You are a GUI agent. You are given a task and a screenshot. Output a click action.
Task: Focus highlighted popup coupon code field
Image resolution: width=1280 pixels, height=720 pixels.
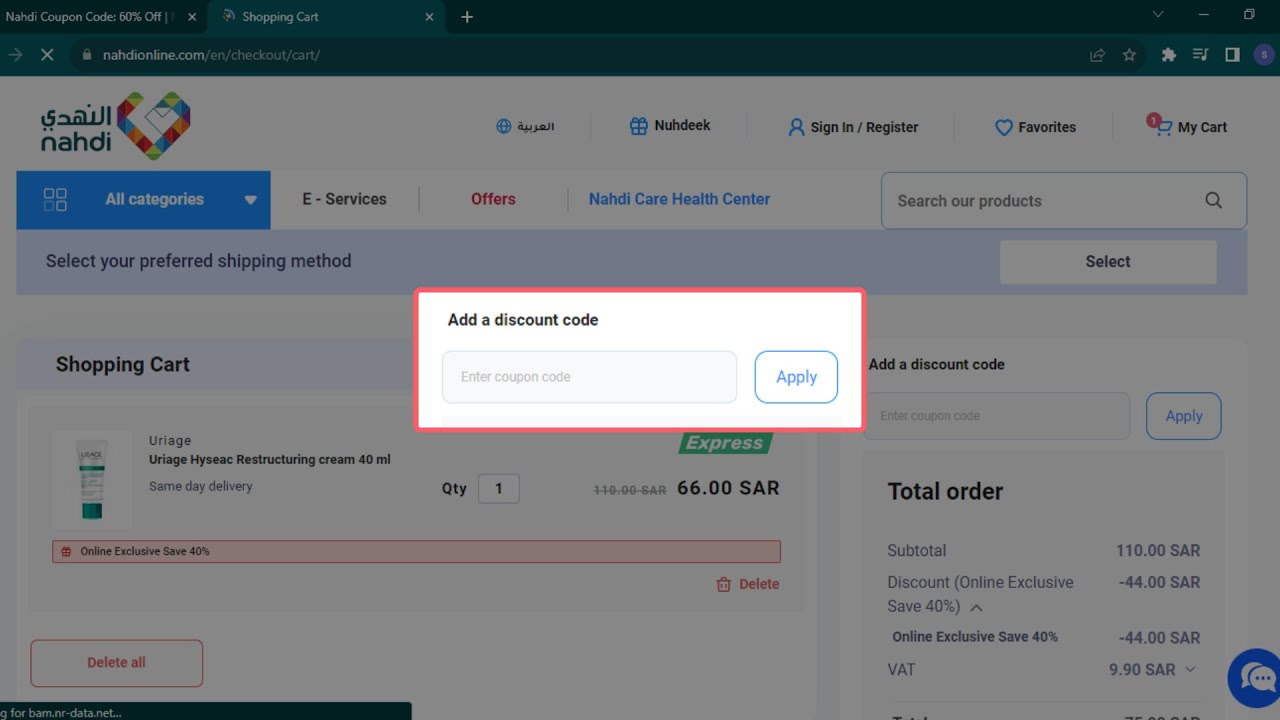pyautogui.click(x=589, y=377)
